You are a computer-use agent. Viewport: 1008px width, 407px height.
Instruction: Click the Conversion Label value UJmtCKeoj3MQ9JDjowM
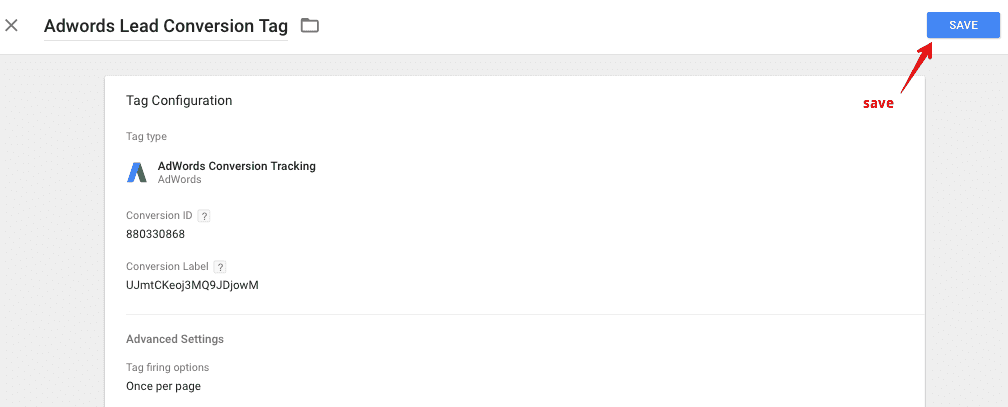(192, 285)
